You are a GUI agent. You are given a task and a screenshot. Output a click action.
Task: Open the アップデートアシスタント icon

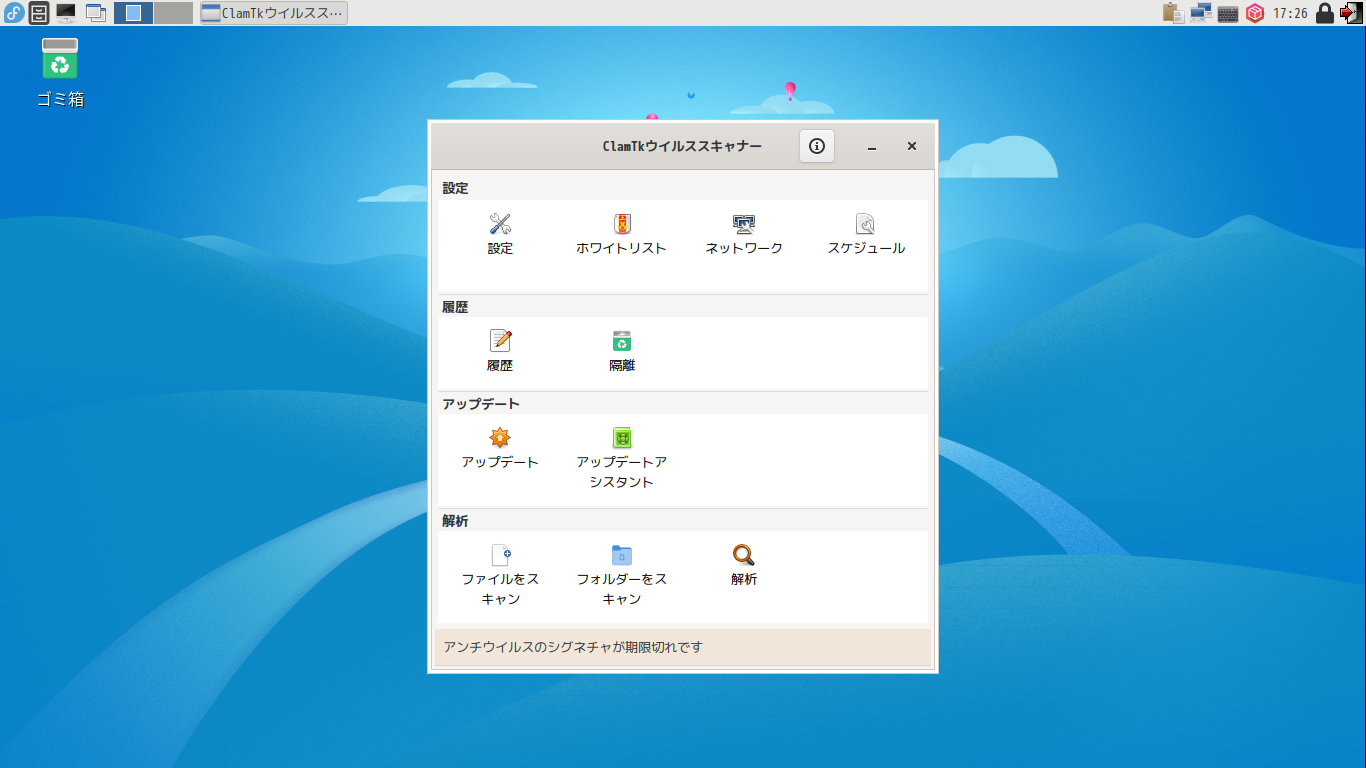[x=622, y=438]
